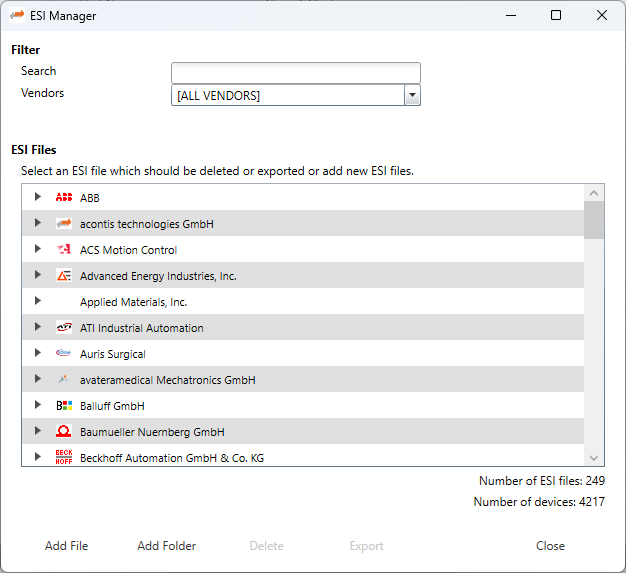Screen dimensions: 626x573
Task: Click the ACS Motion Control logo icon
Action: [x=64, y=249]
